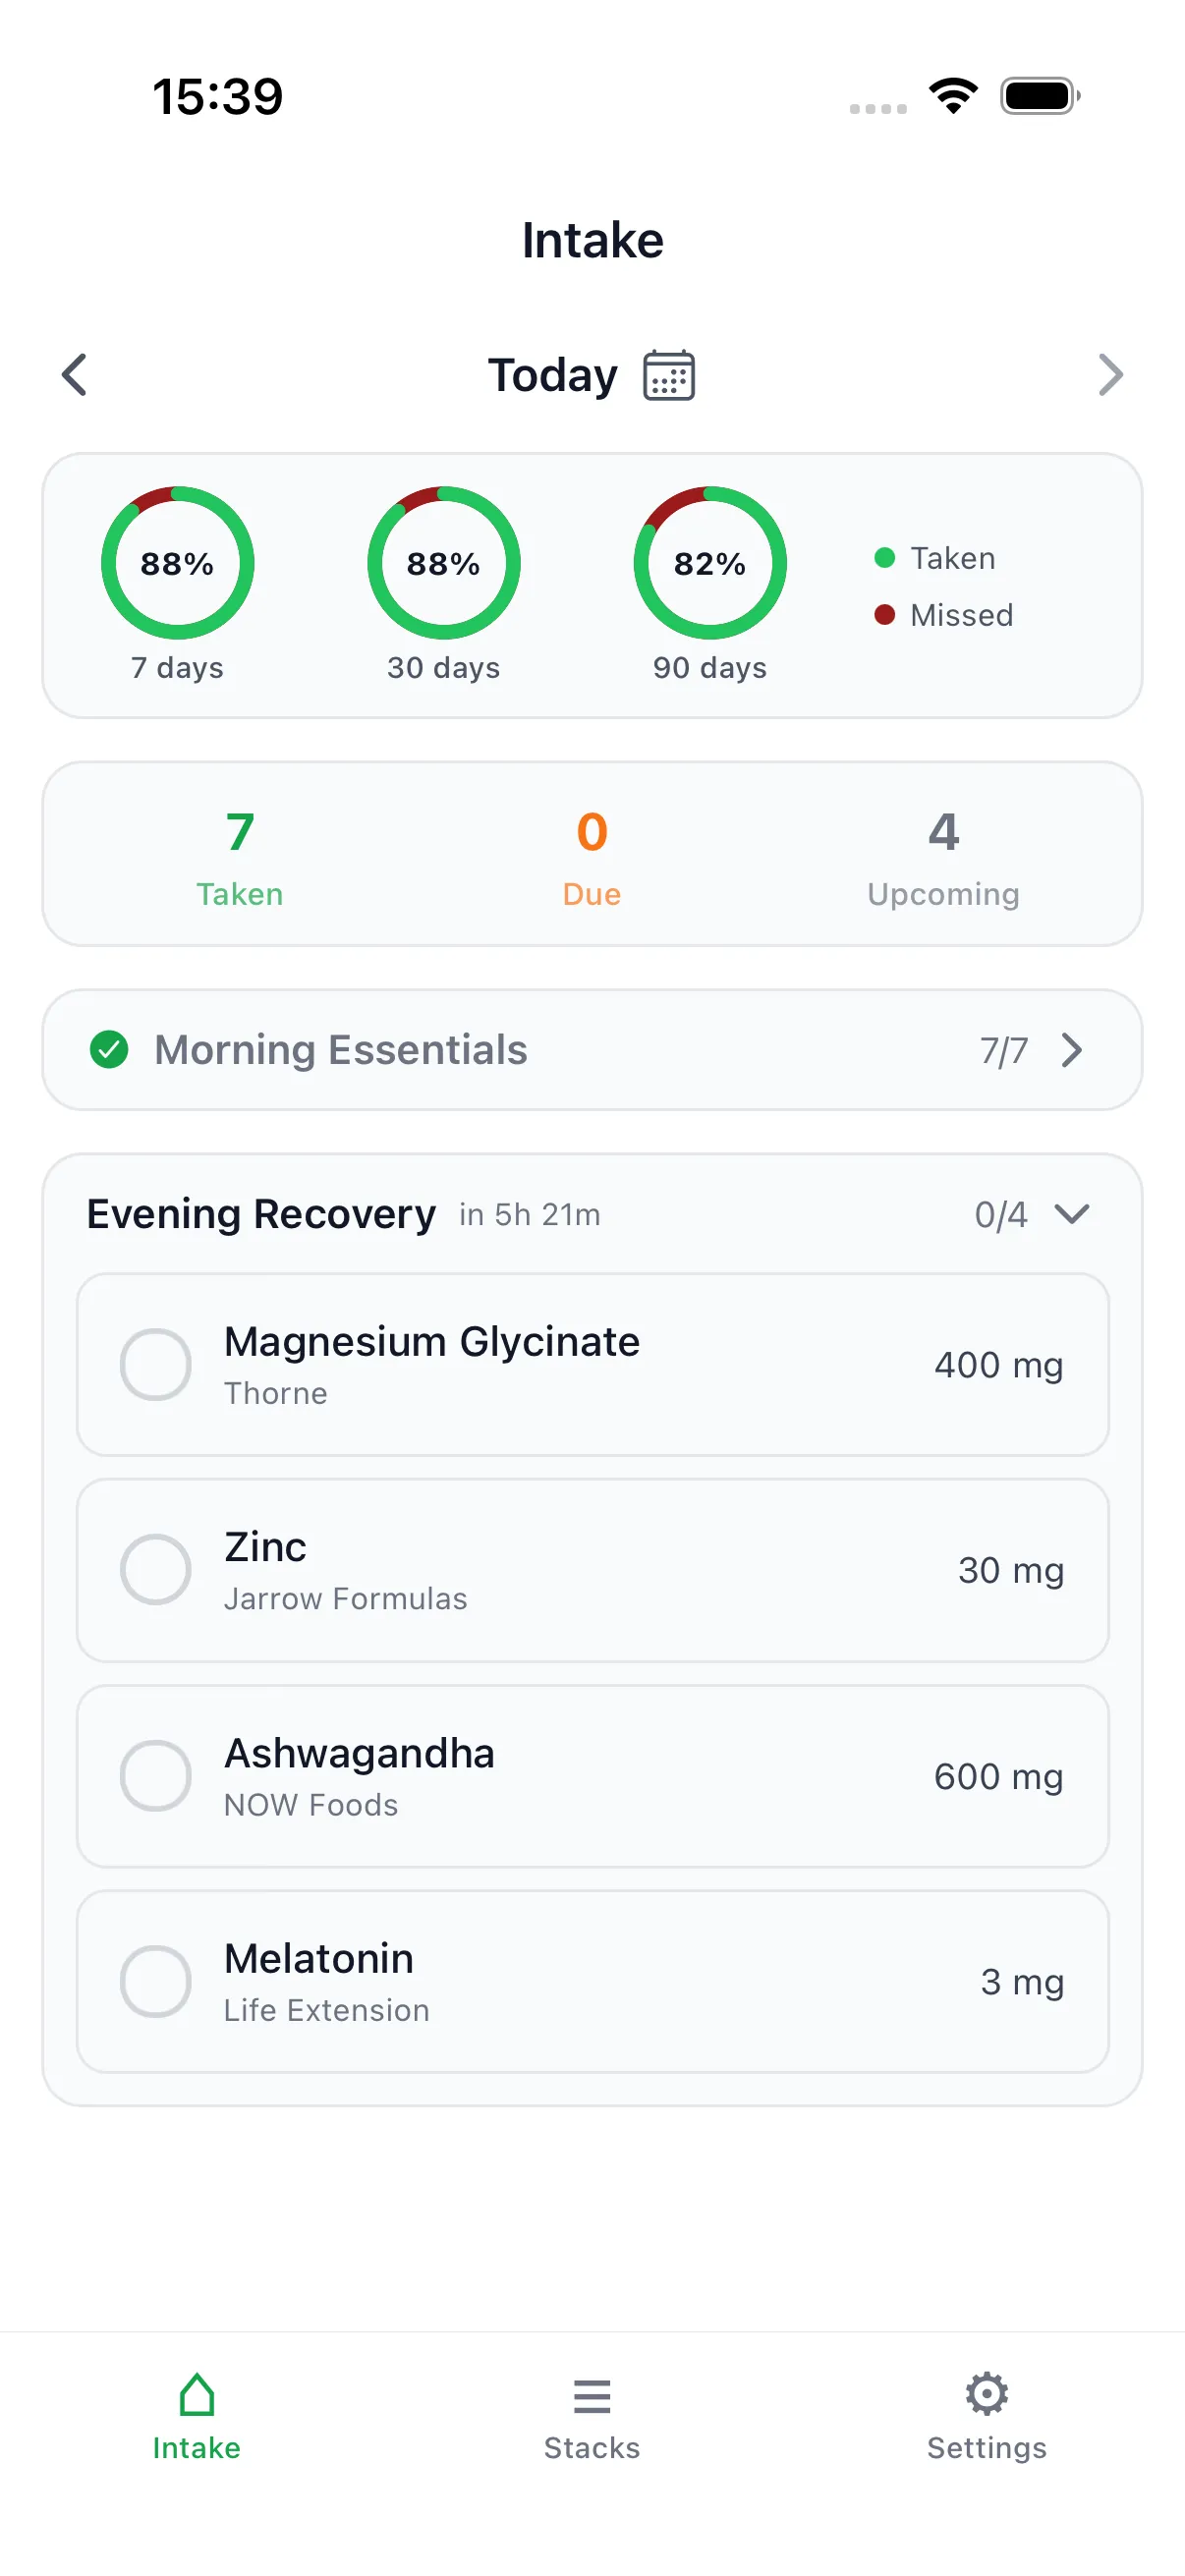This screenshot has height=2576, width=1185.
Task: Open the 90 days adherence ring
Action: coord(710,563)
